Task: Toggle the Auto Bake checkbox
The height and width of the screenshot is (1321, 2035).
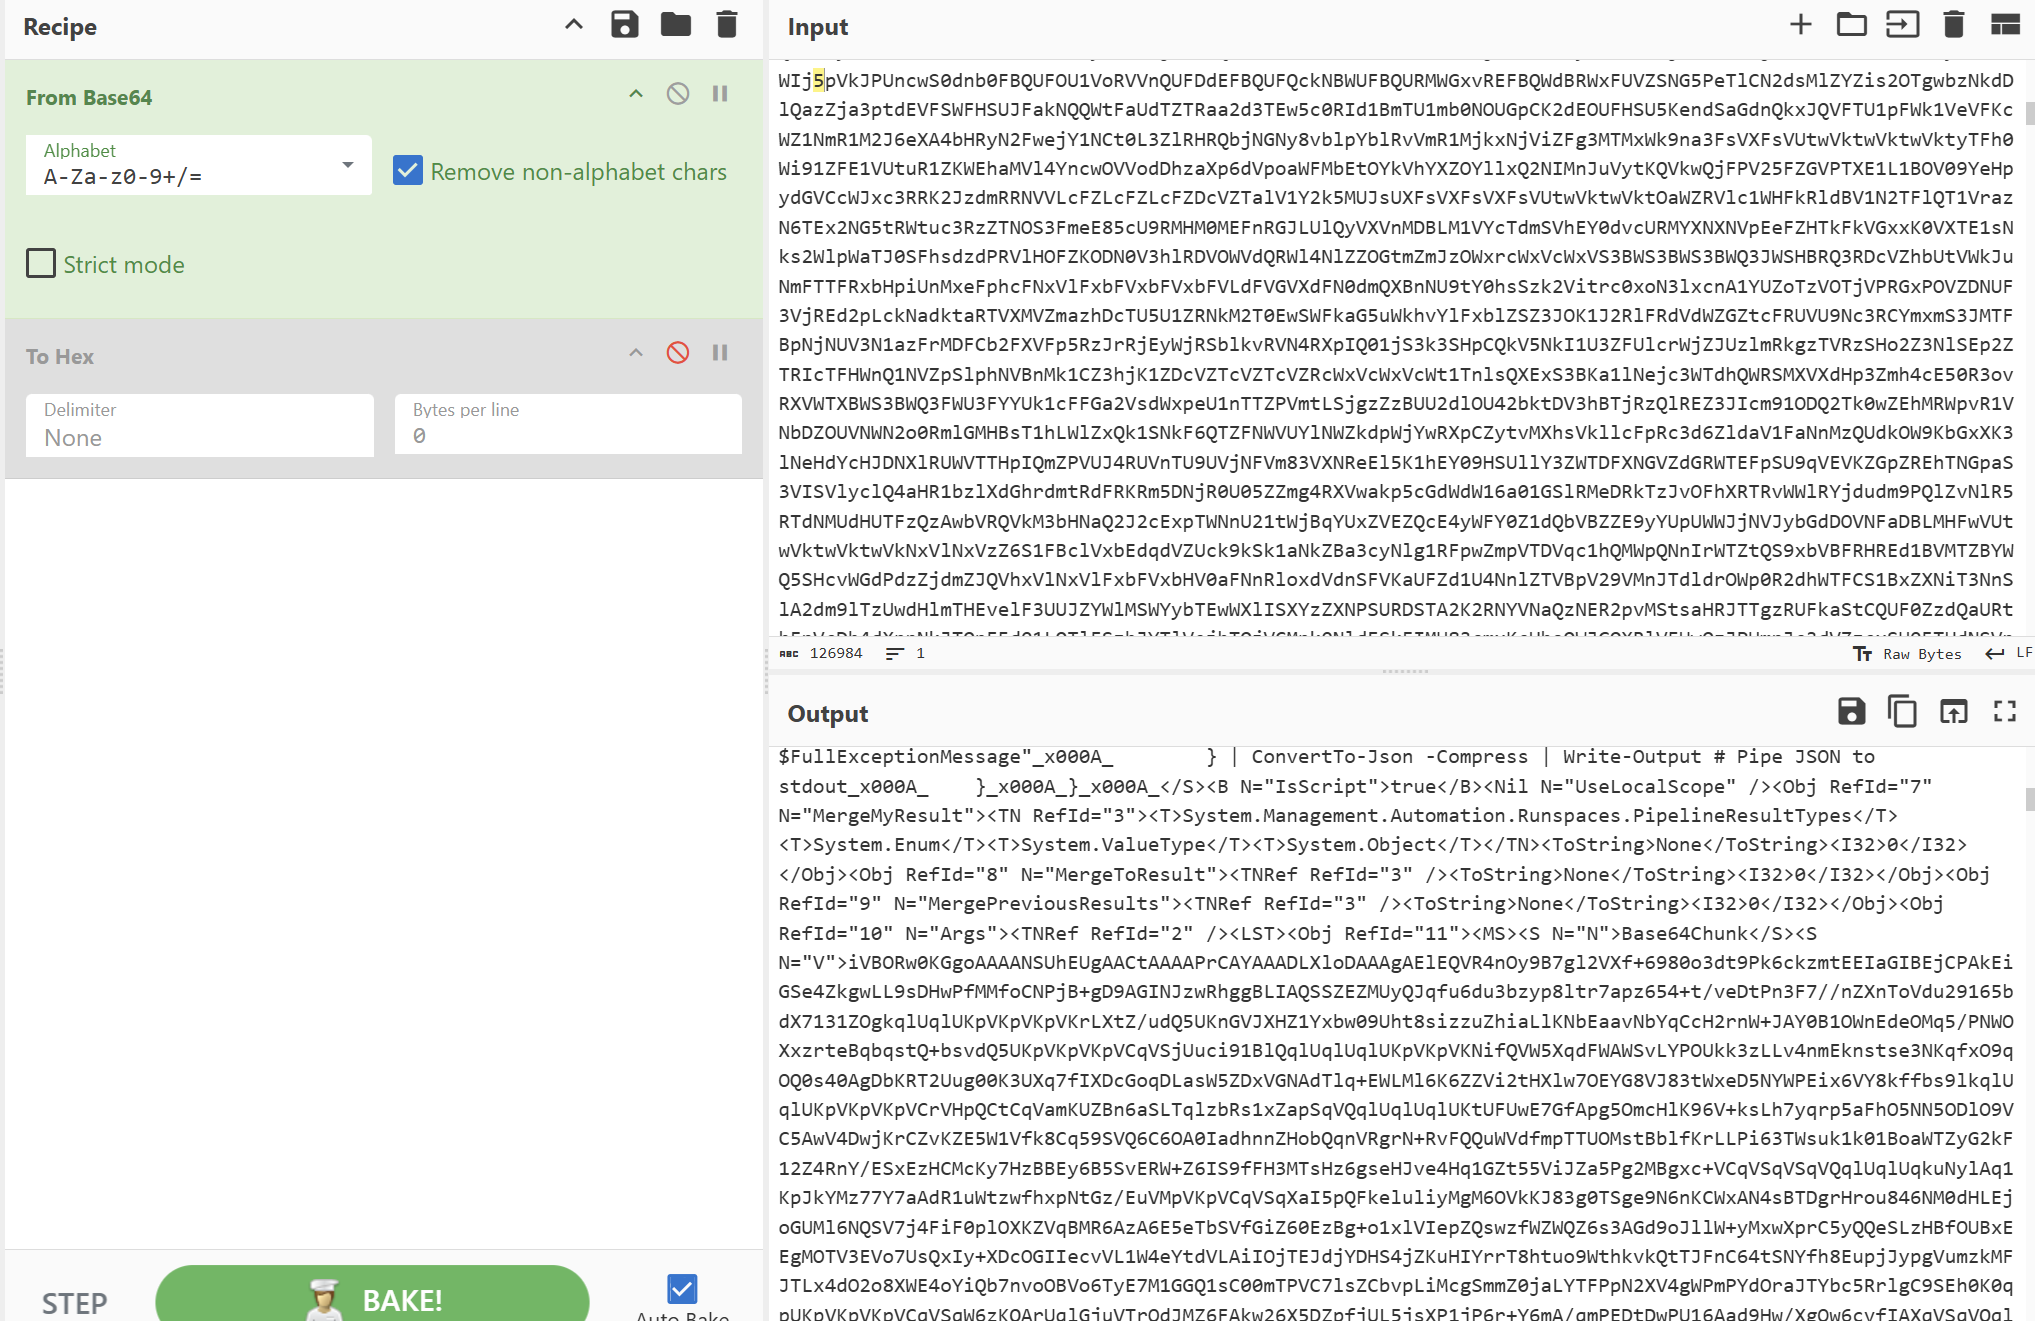Action: (x=682, y=1288)
